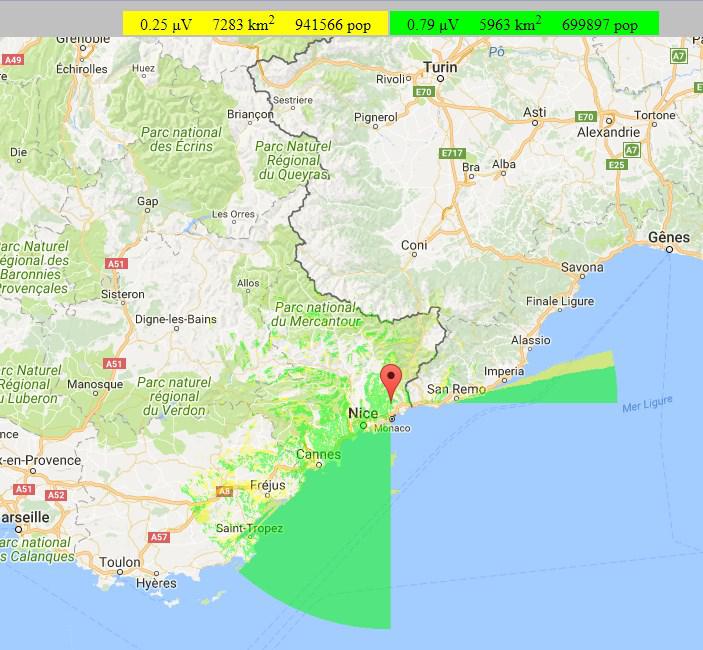Viewport: 703px width, 650px height.
Task: Click the Gênes city label
Action: coord(669,238)
